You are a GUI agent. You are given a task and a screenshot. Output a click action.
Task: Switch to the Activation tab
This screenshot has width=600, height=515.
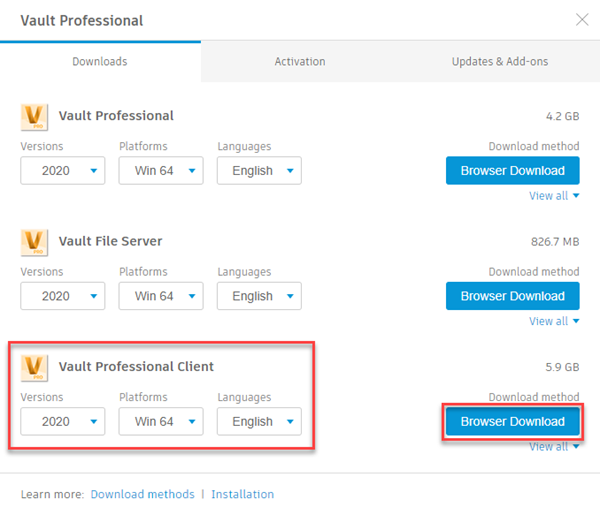(300, 62)
